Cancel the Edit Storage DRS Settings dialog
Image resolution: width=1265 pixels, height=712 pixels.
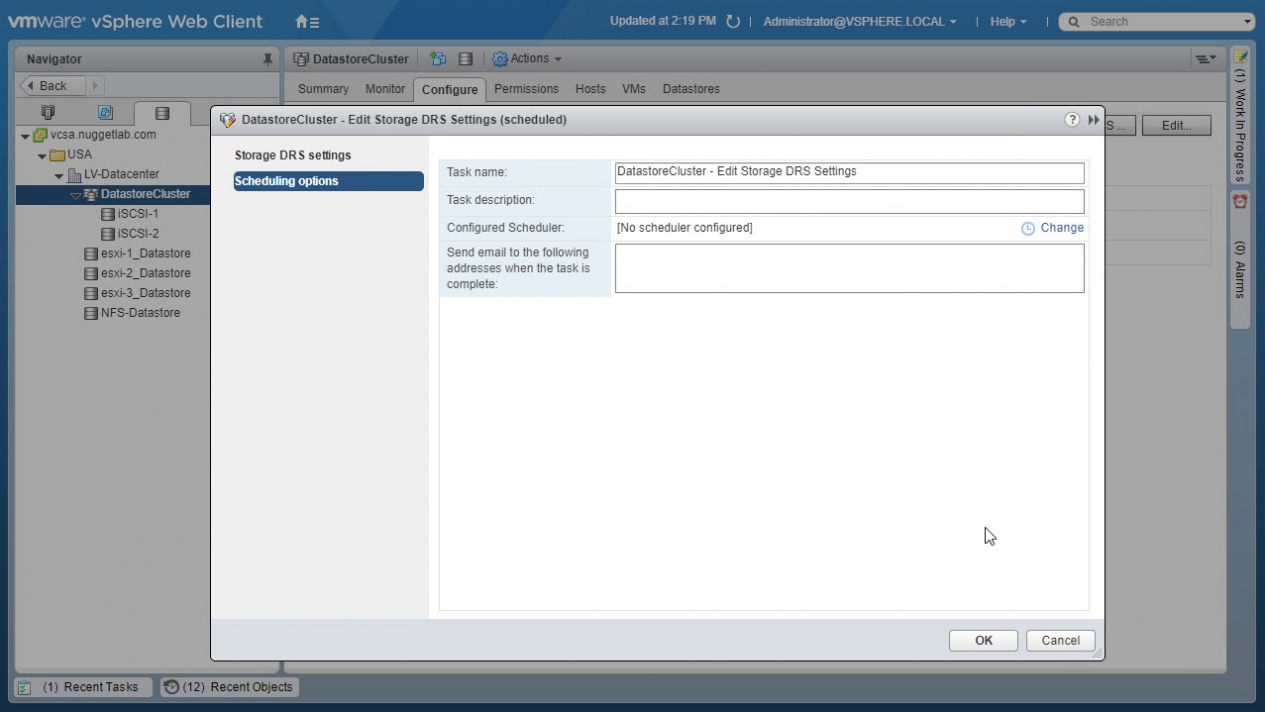1060,641
